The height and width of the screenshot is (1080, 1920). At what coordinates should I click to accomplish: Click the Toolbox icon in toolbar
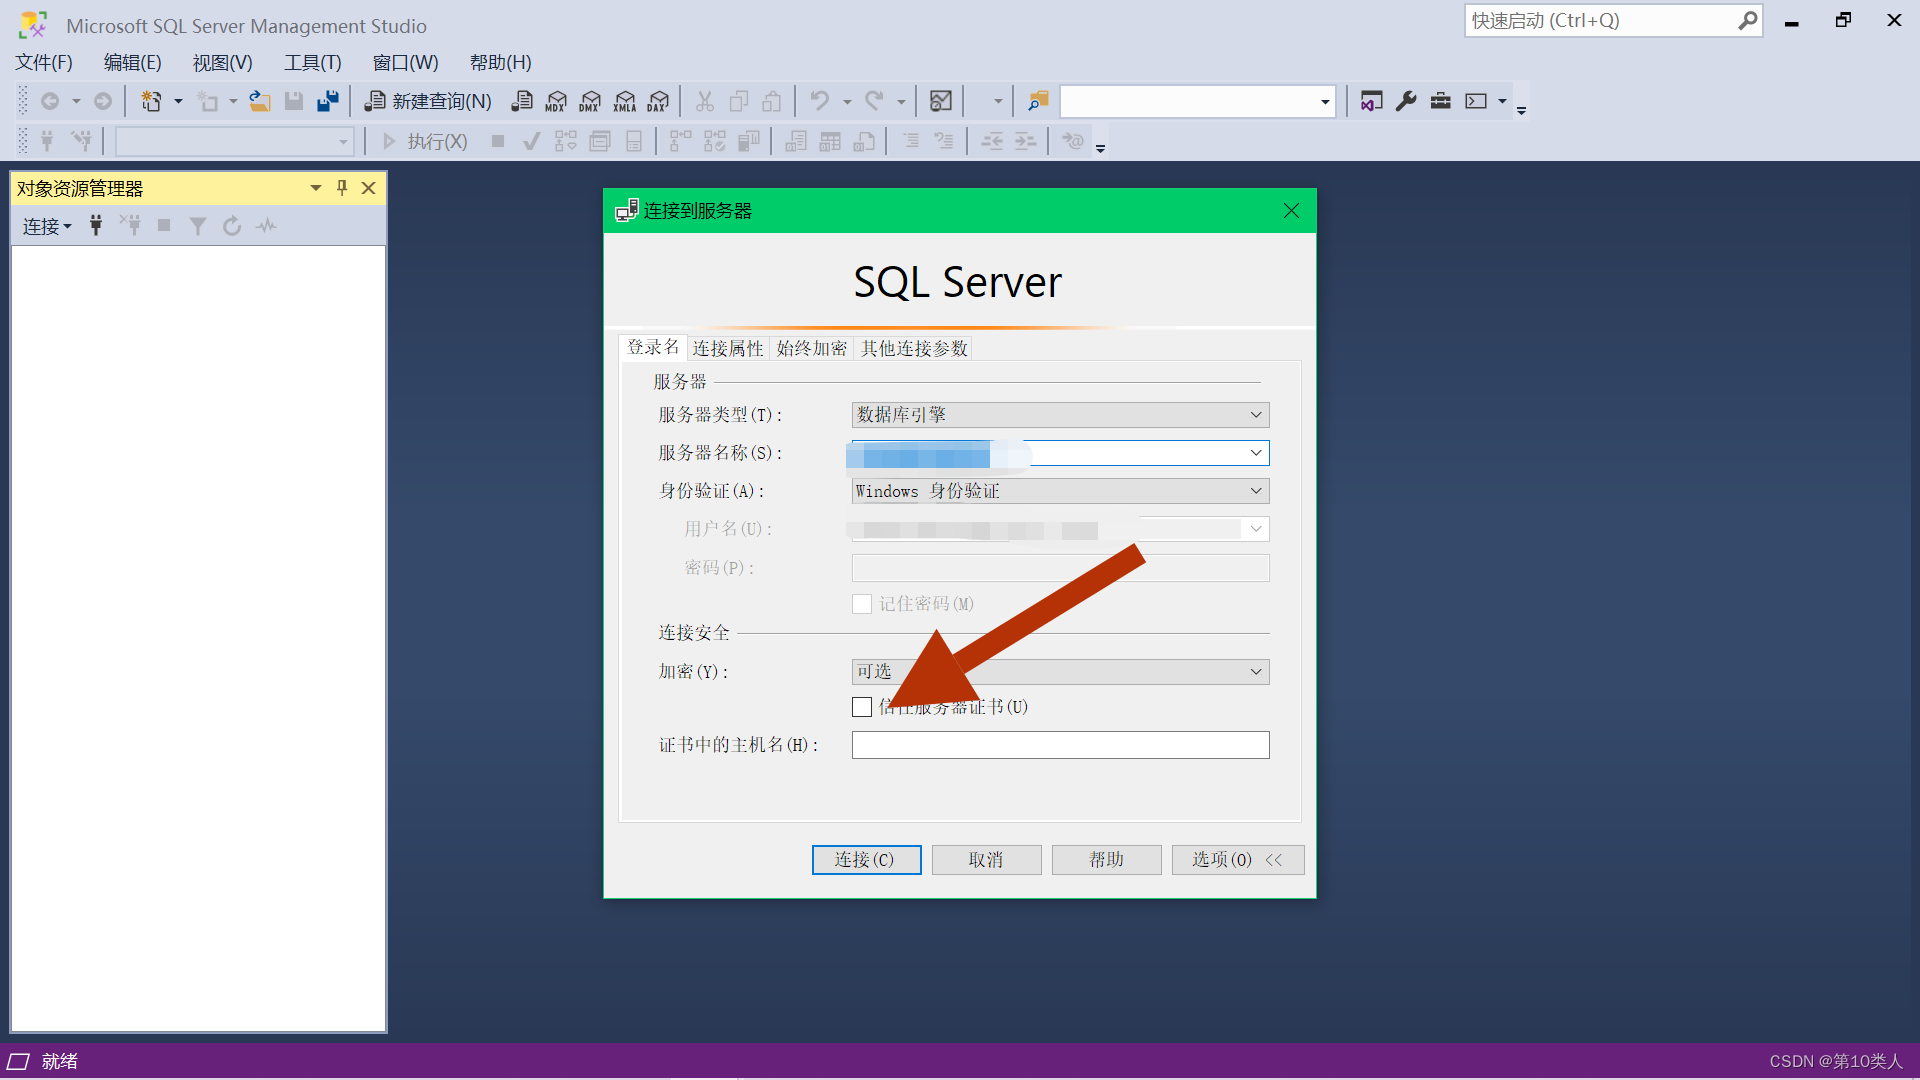point(1440,101)
